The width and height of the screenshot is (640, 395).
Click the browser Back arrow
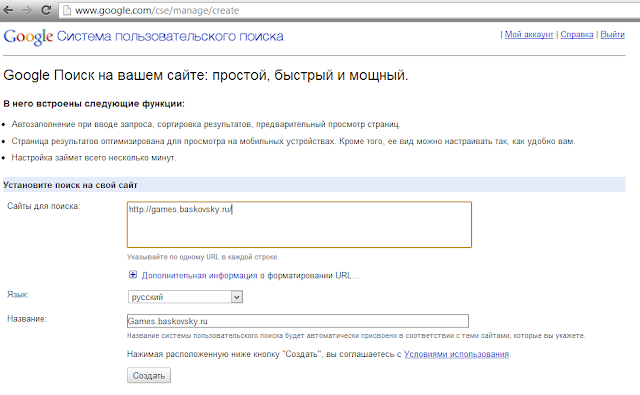(8, 10)
